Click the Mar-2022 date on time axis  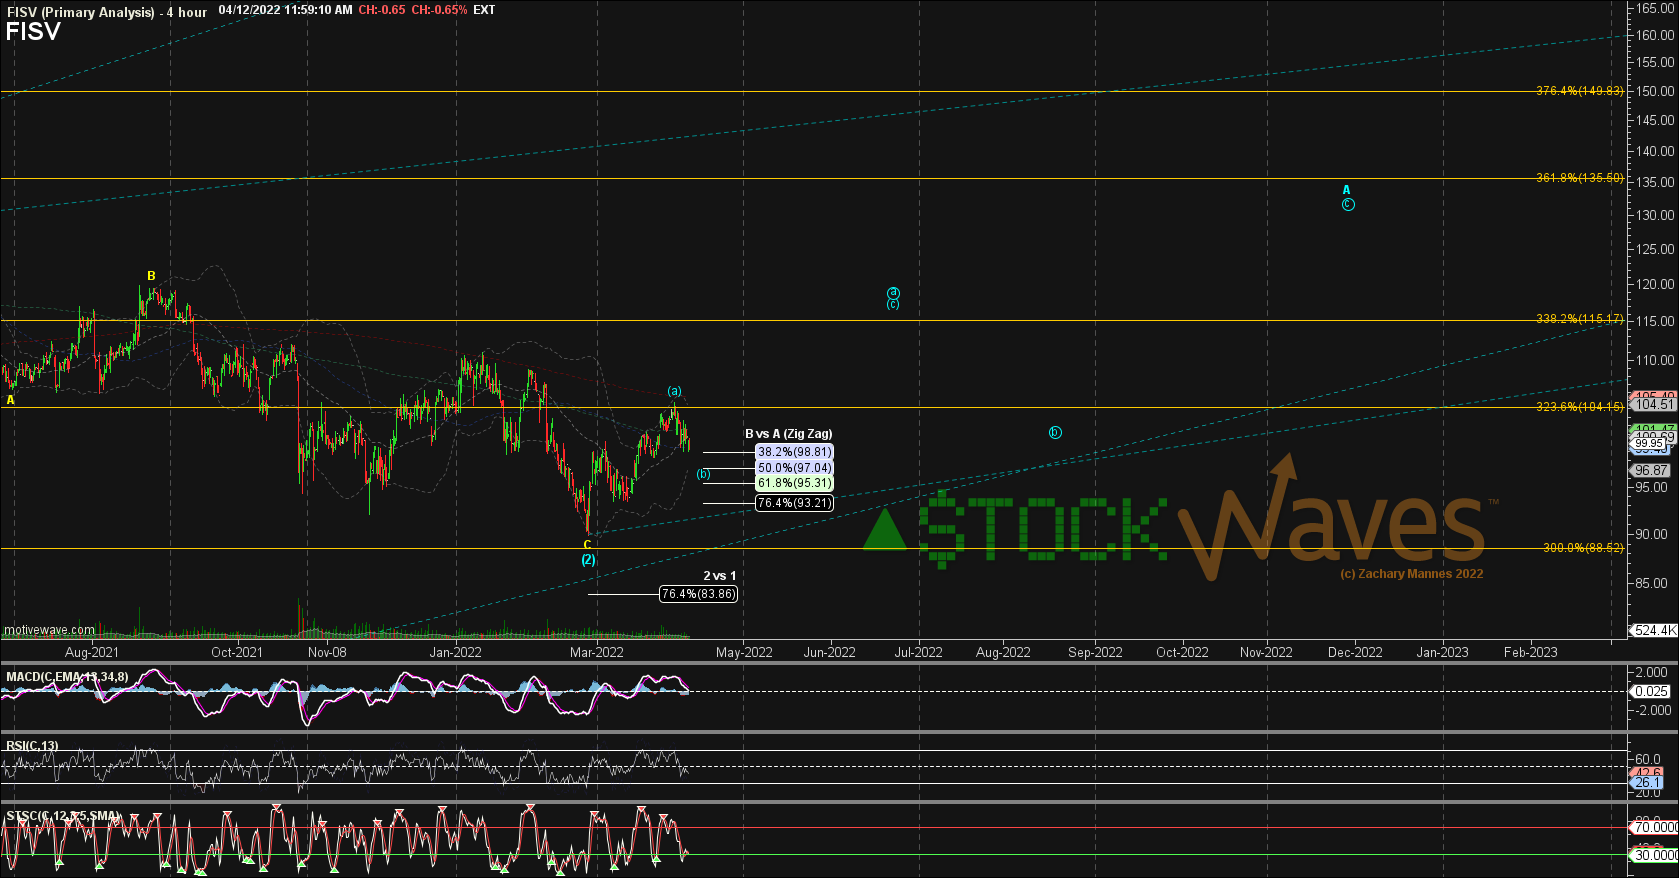tap(596, 652)
